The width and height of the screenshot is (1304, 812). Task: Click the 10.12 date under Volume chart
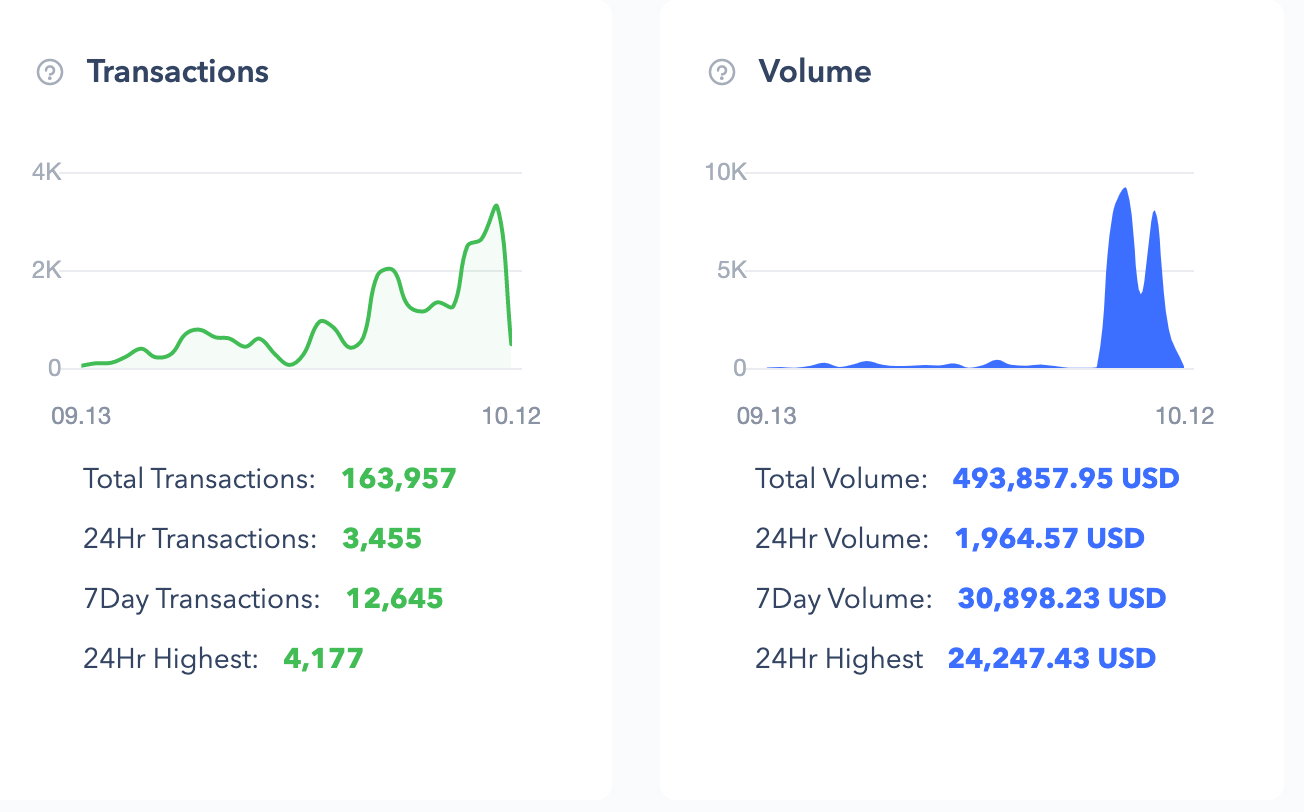tap(1185, 416)
